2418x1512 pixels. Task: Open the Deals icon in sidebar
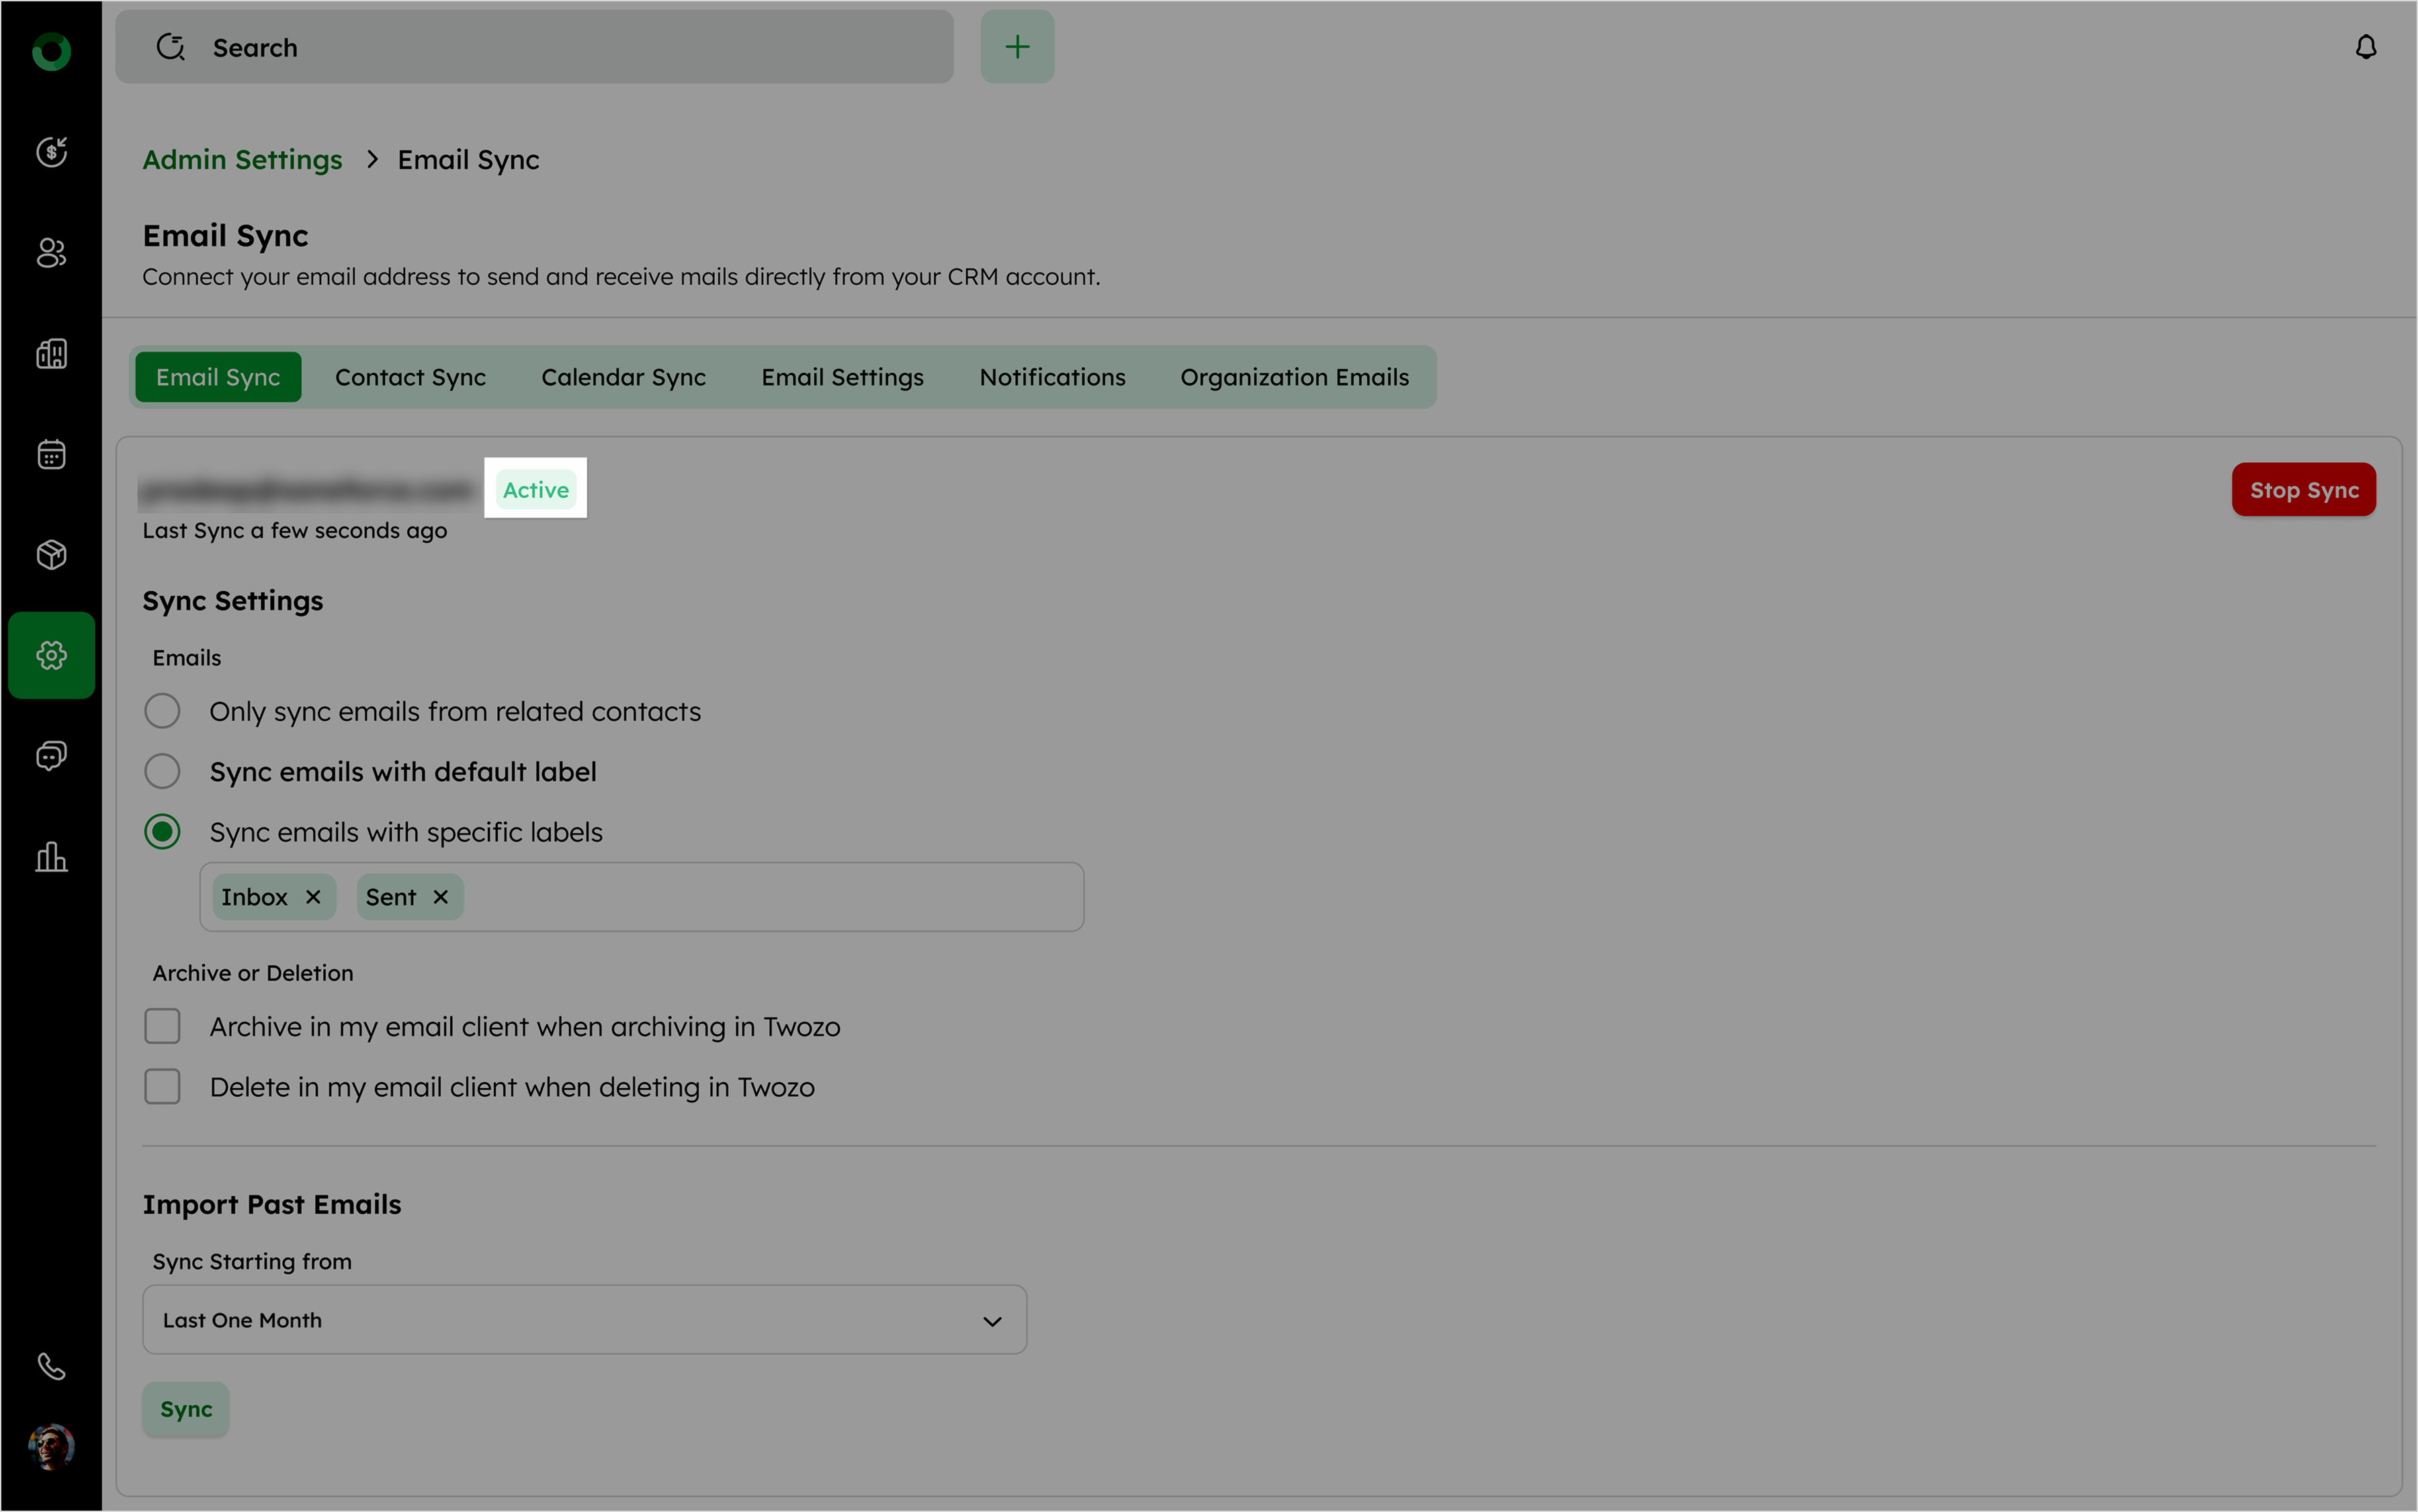click(51, 152)
